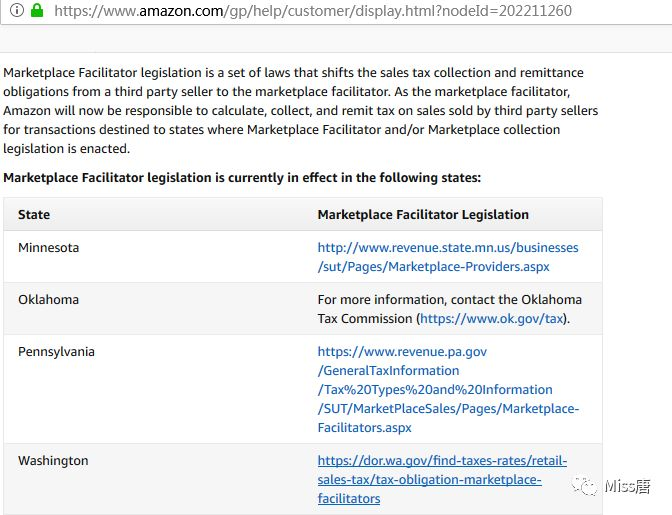The height and width of the screenshot is (515, 672).
Task: Click 'Facilitators.aspx' end of Pennsylvania link
Action: pyautogui.click(x=364, y=427)
